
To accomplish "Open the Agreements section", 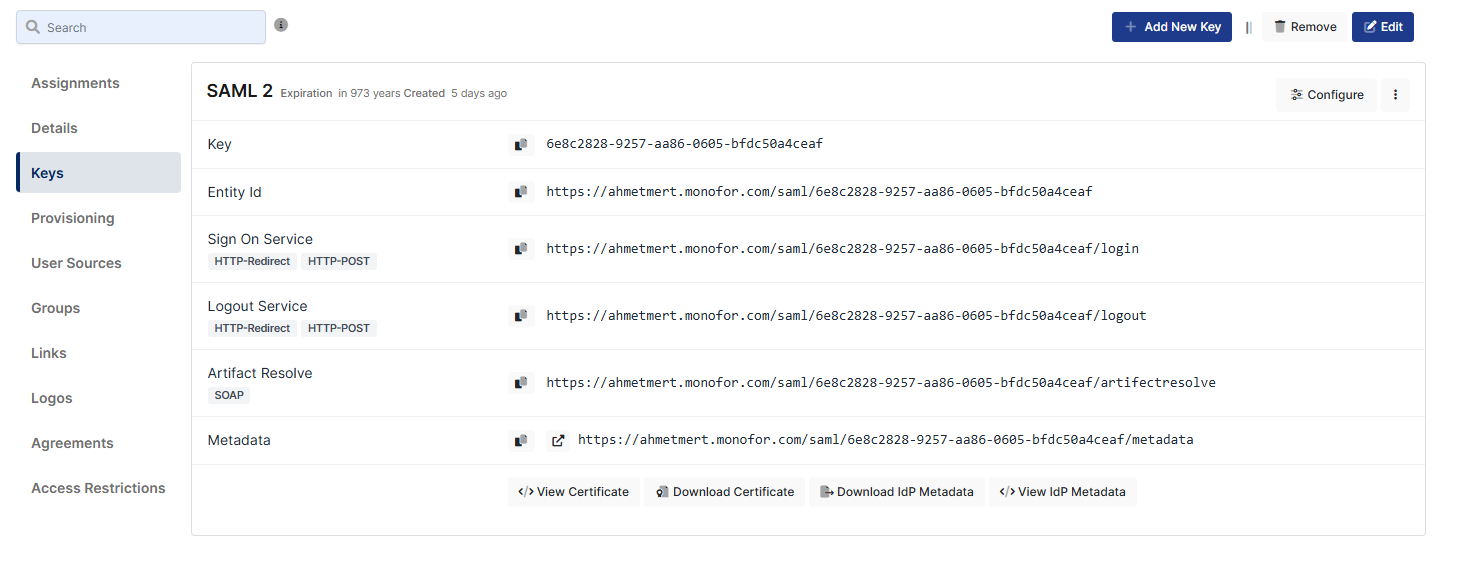I will pyautogui.click(x=98, y=443).
